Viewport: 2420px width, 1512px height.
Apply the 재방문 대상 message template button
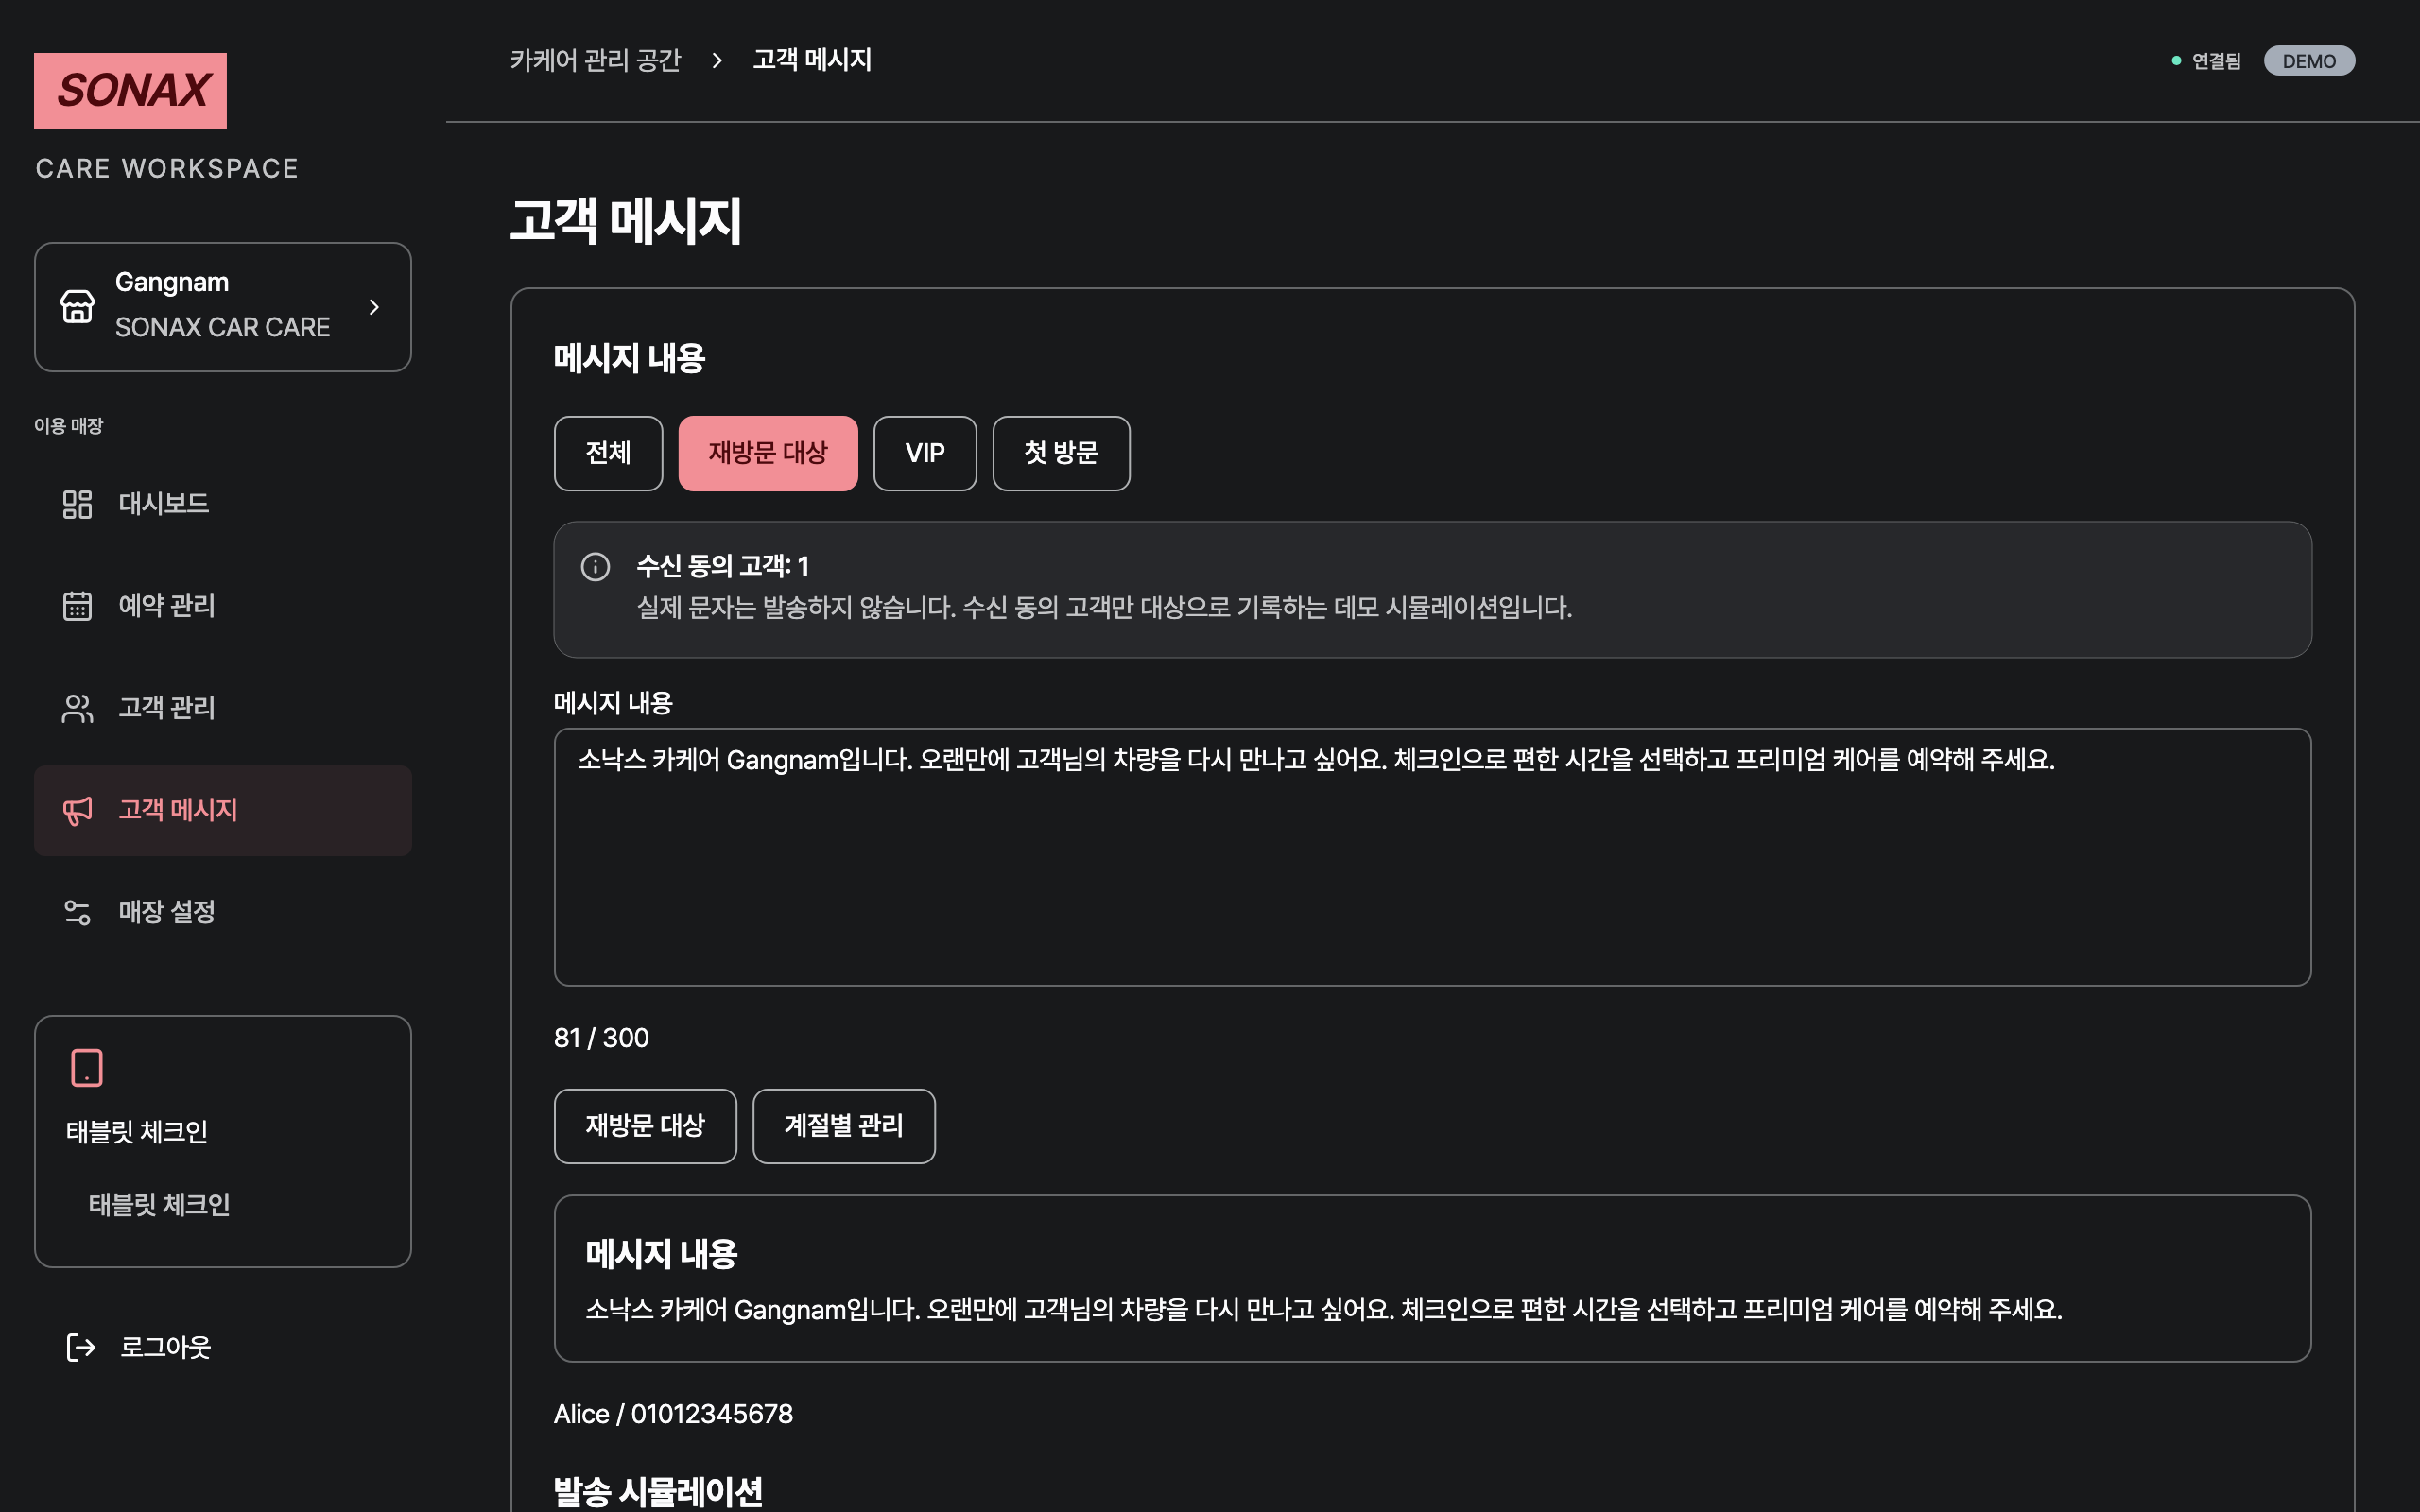pos(645,1126)
